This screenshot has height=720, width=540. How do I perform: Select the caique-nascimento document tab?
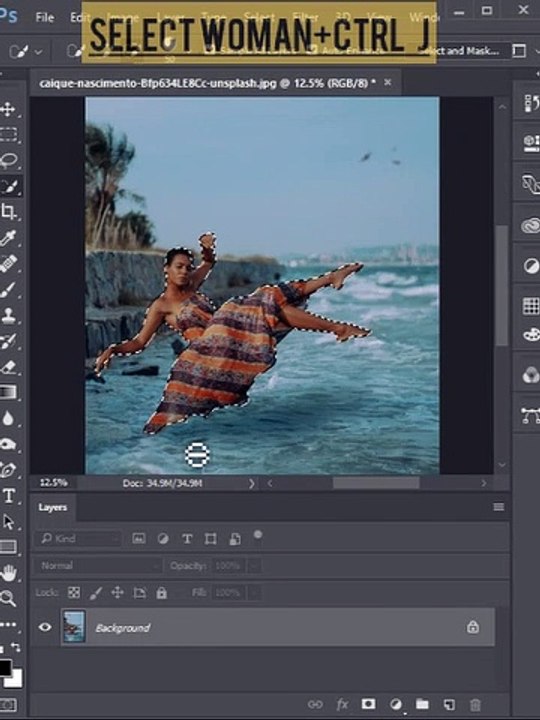207,83
